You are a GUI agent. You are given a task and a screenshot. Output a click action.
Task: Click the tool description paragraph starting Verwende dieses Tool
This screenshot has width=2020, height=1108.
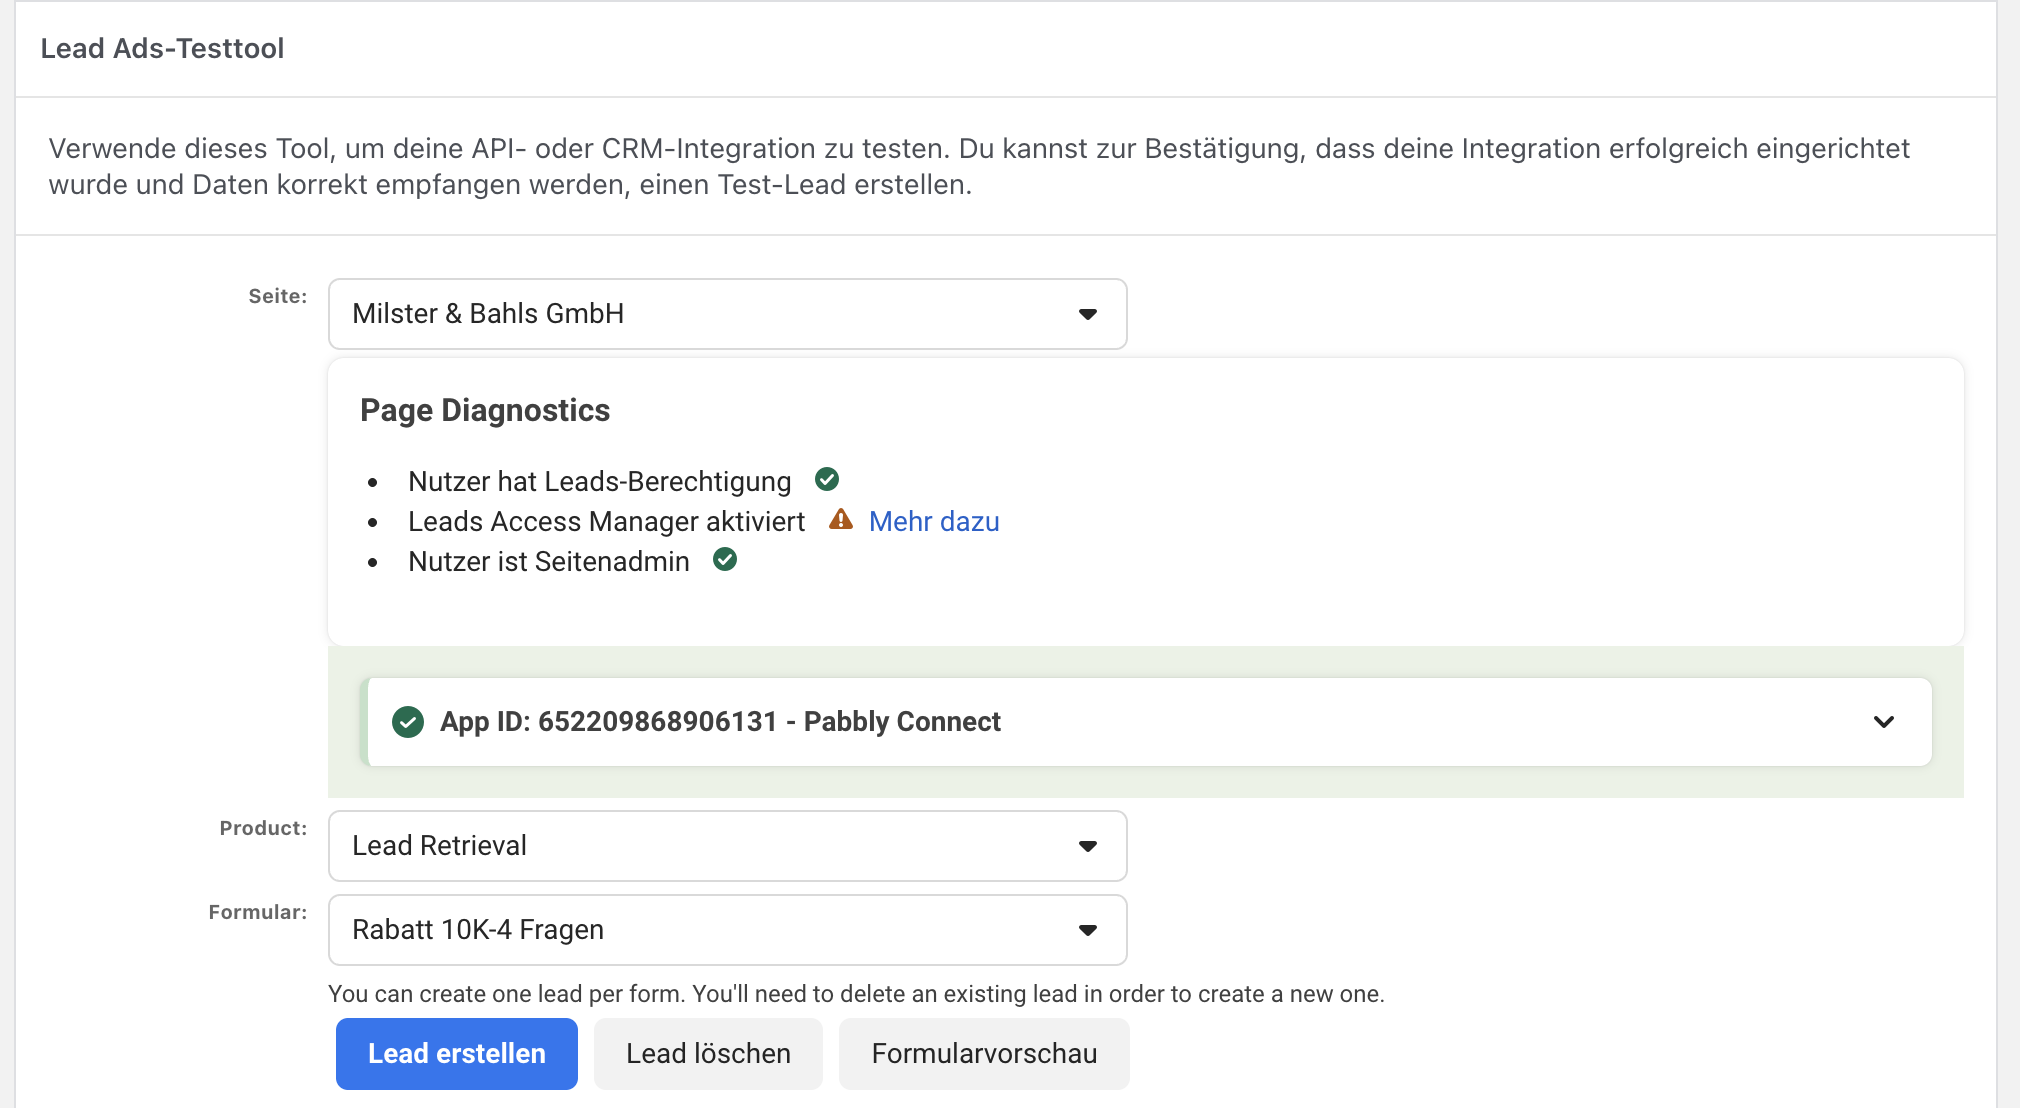click(x=979, y=166)
